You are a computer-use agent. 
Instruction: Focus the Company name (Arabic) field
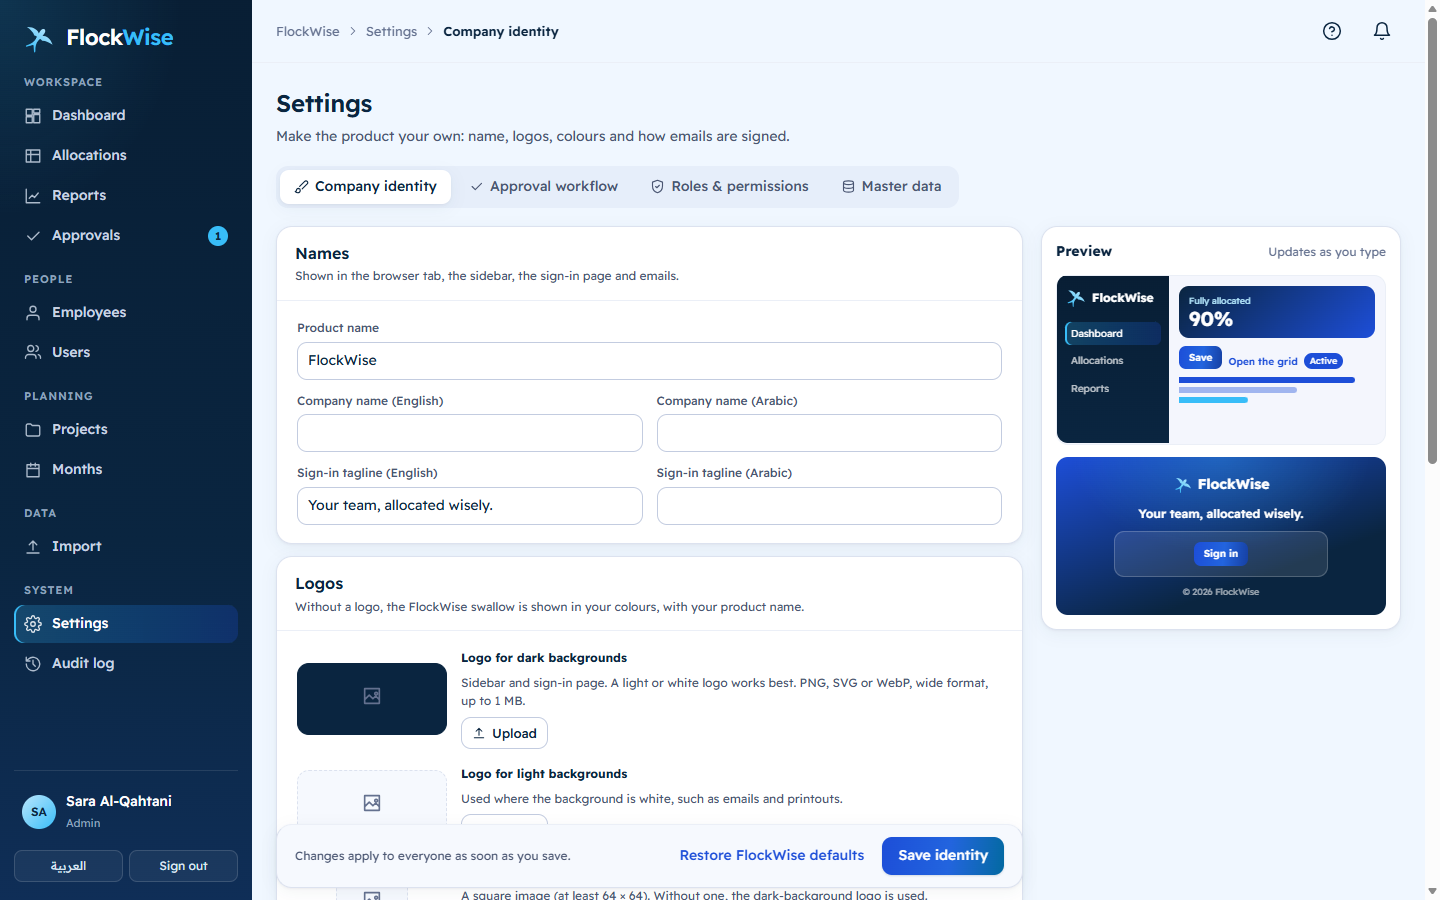(x=829, y=433)
